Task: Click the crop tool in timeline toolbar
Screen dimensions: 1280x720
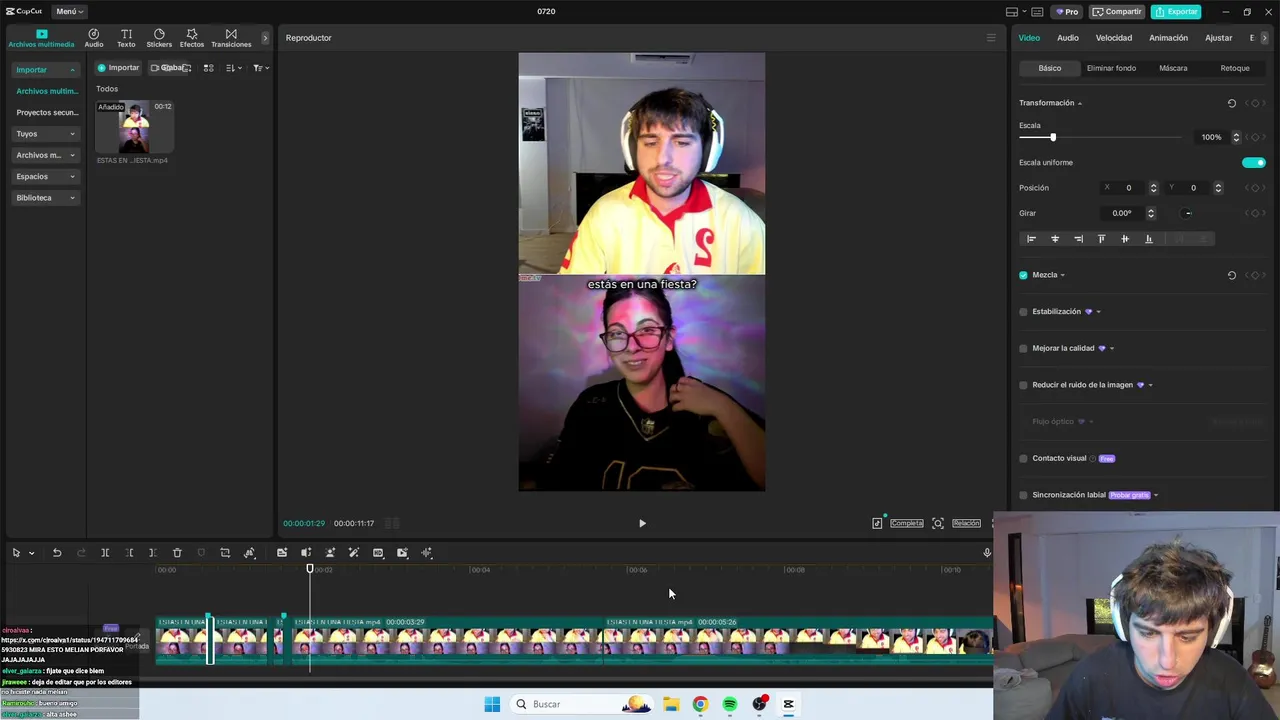Action: point(225,553)
